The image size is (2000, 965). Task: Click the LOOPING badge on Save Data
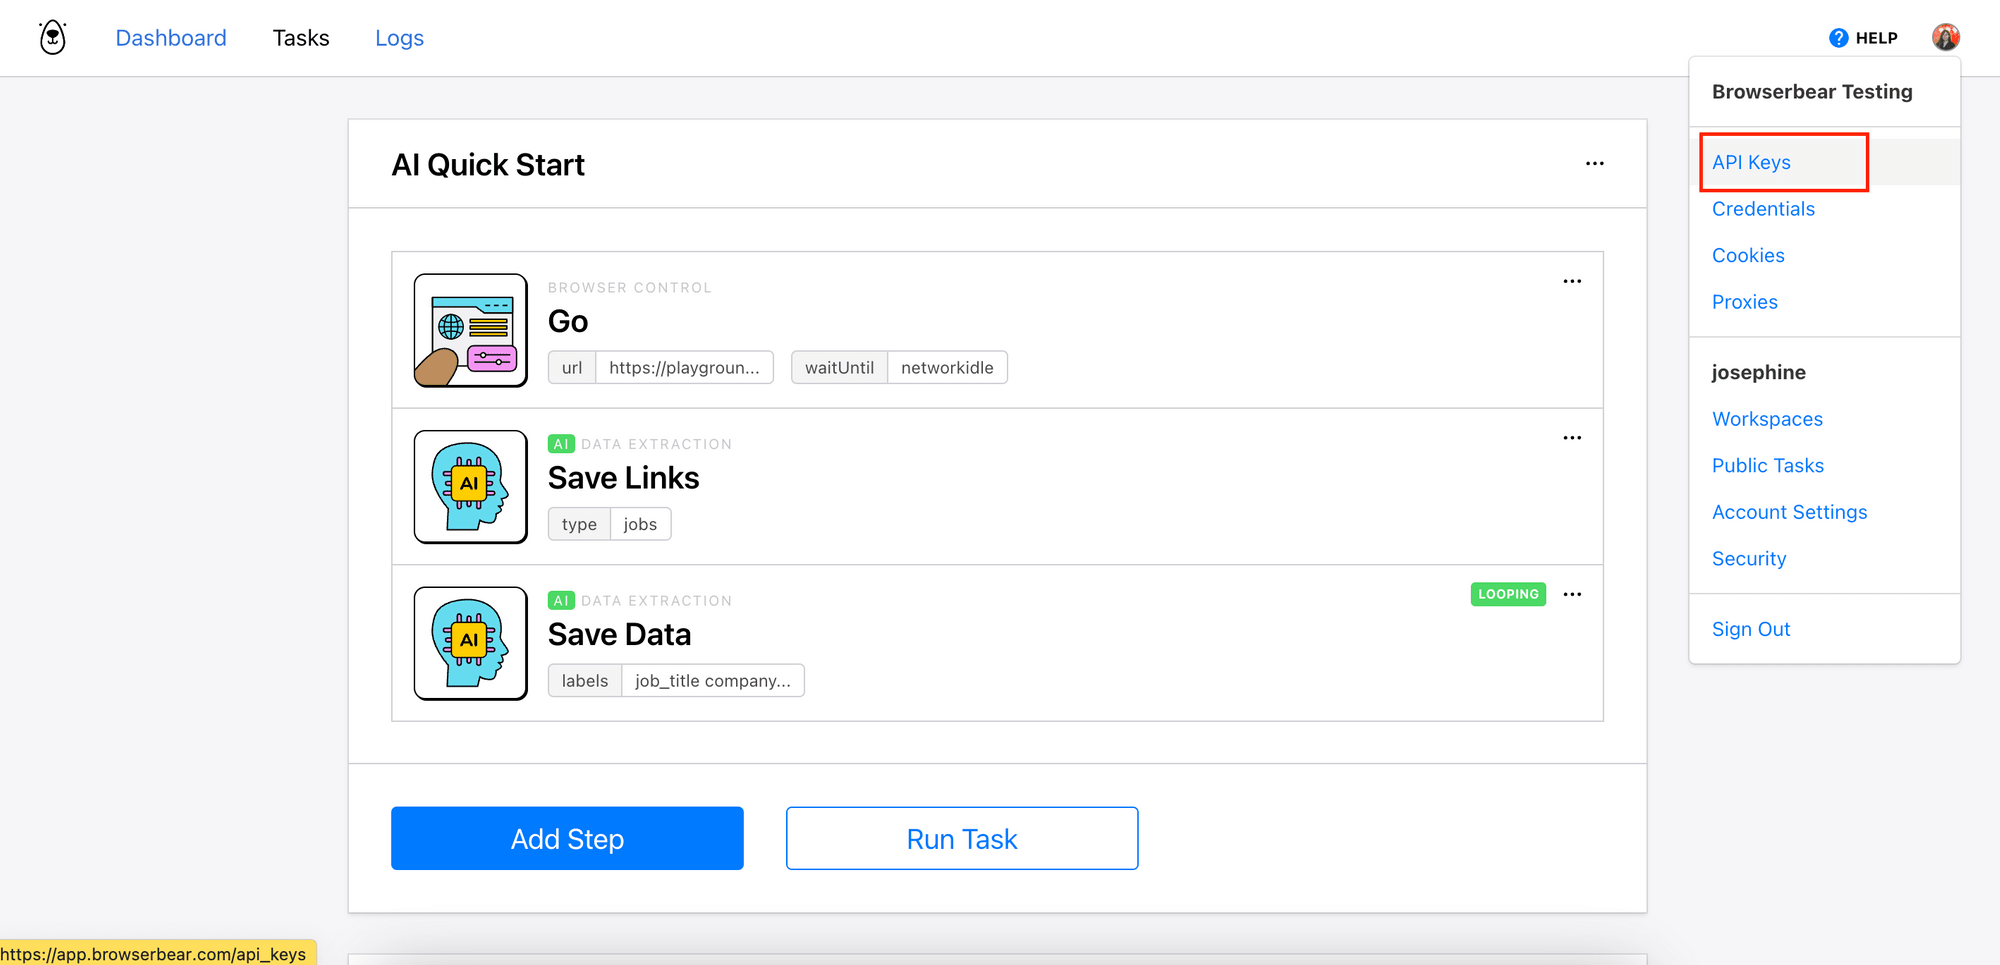1508,594
